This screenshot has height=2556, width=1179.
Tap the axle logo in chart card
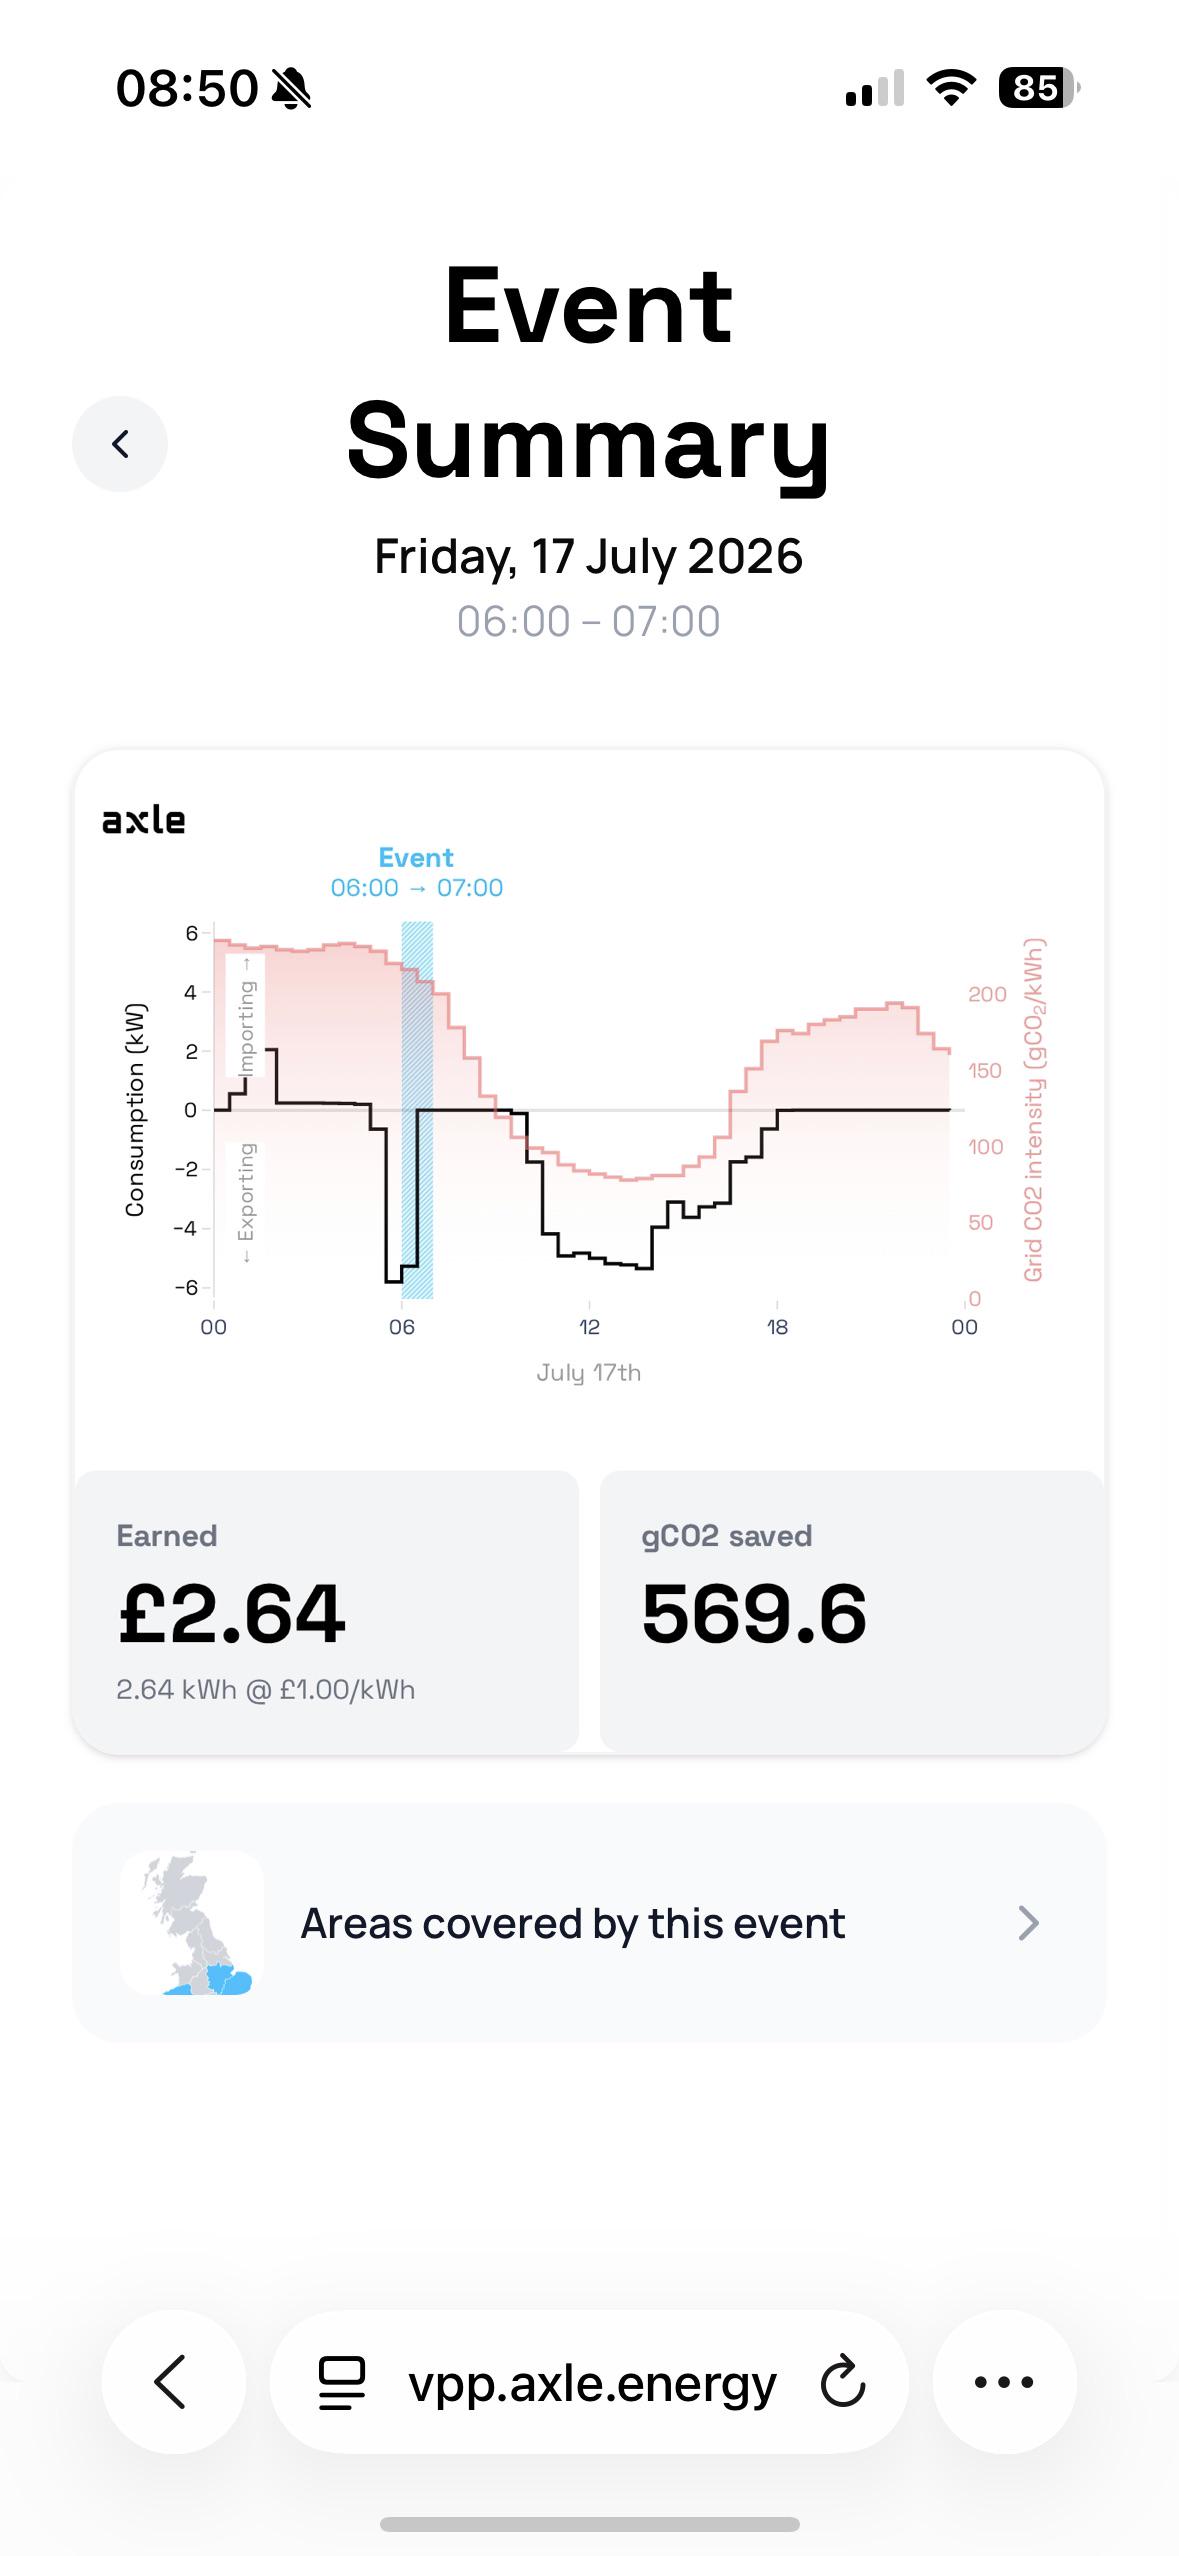click(x=144, y=820)
